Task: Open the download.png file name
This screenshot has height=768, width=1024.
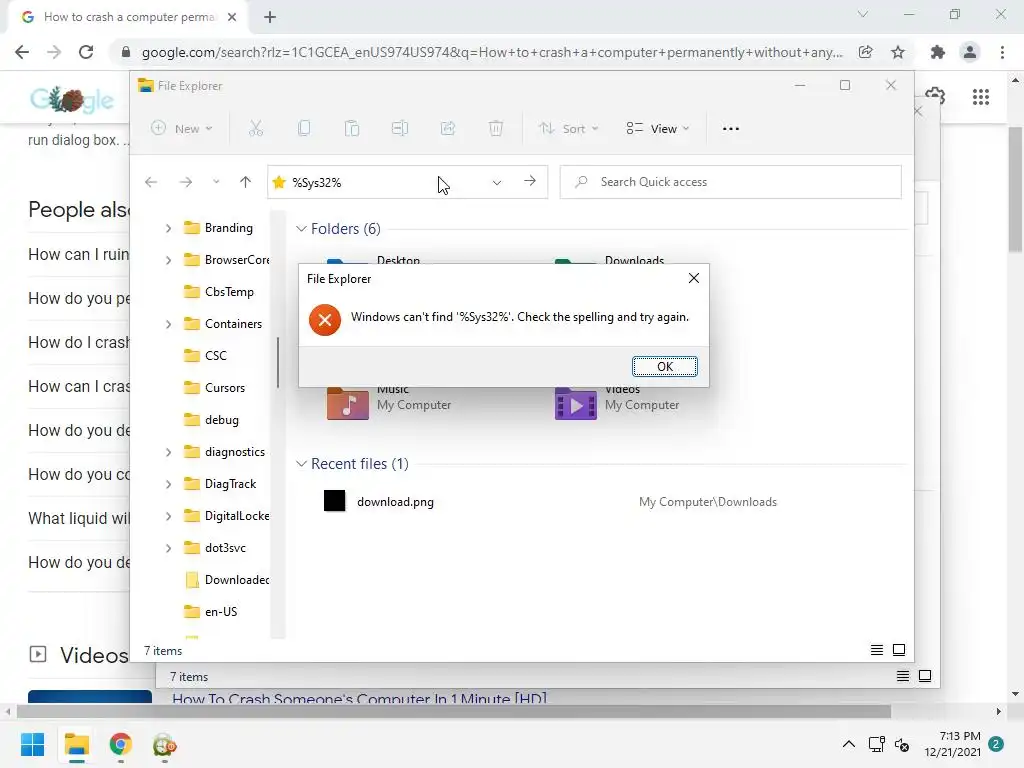Action: [395, 502]
